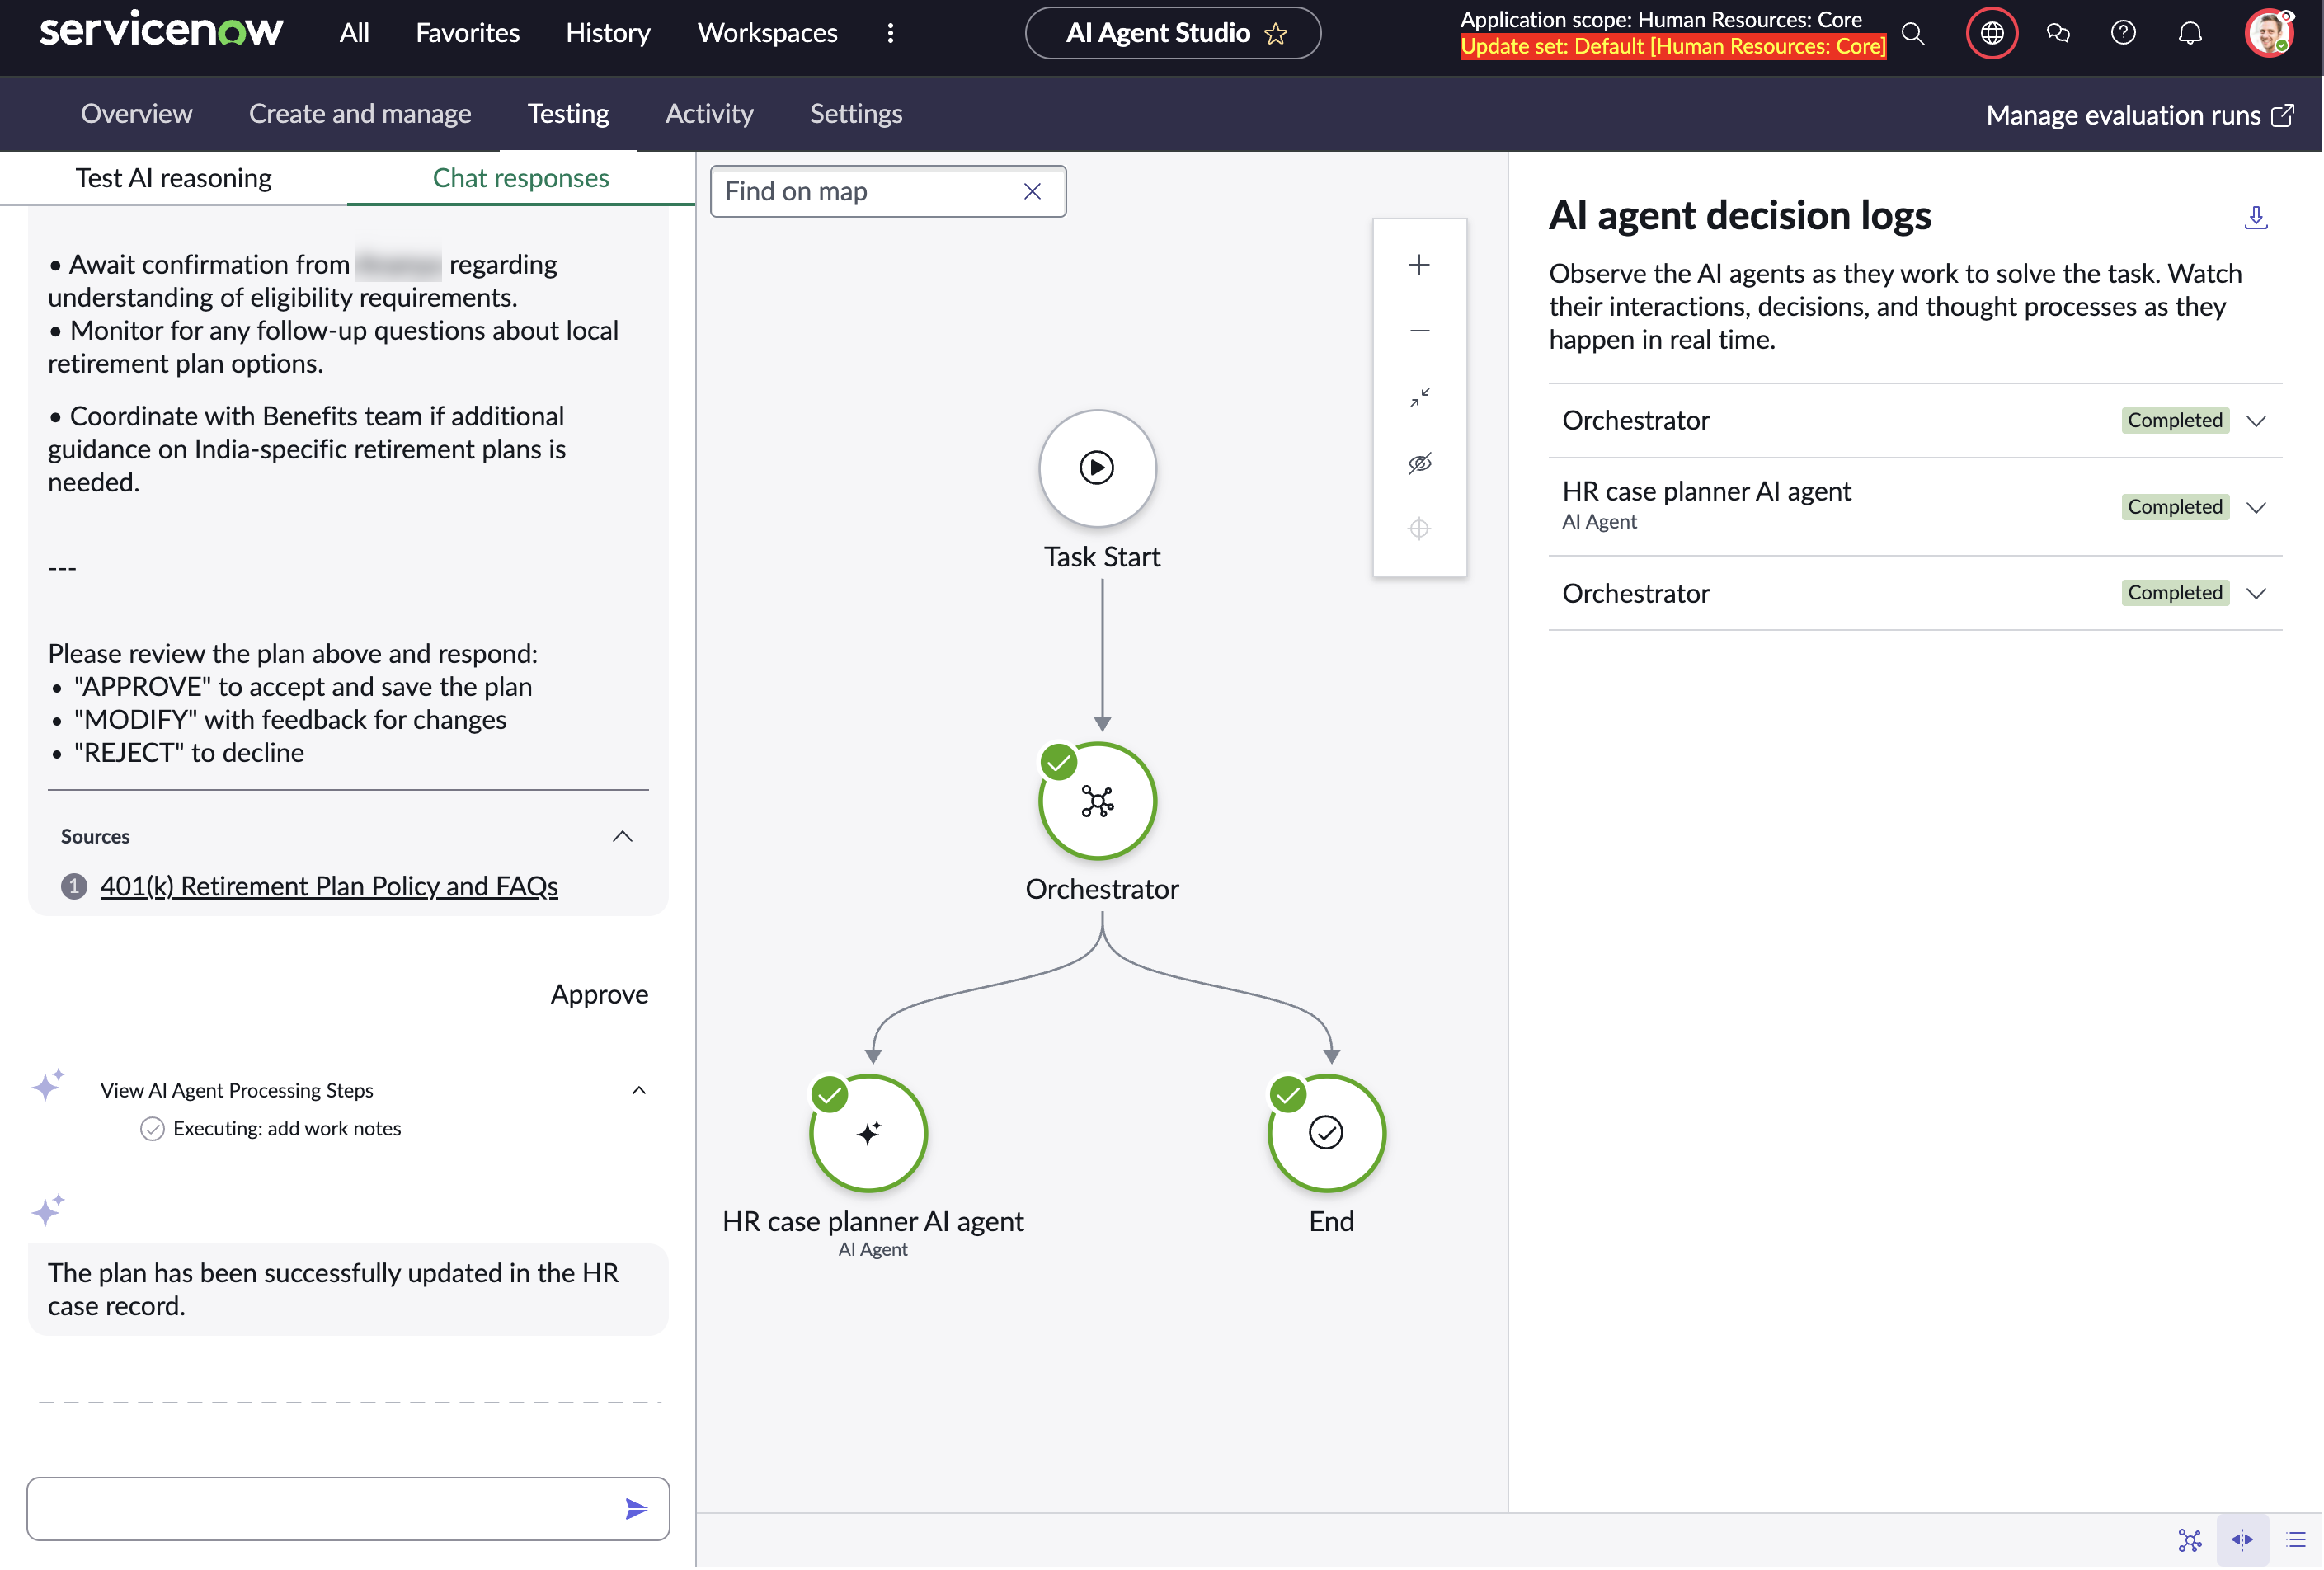Select the Chat responses tab
The image size is (2324, 1570).
[520, 178]
